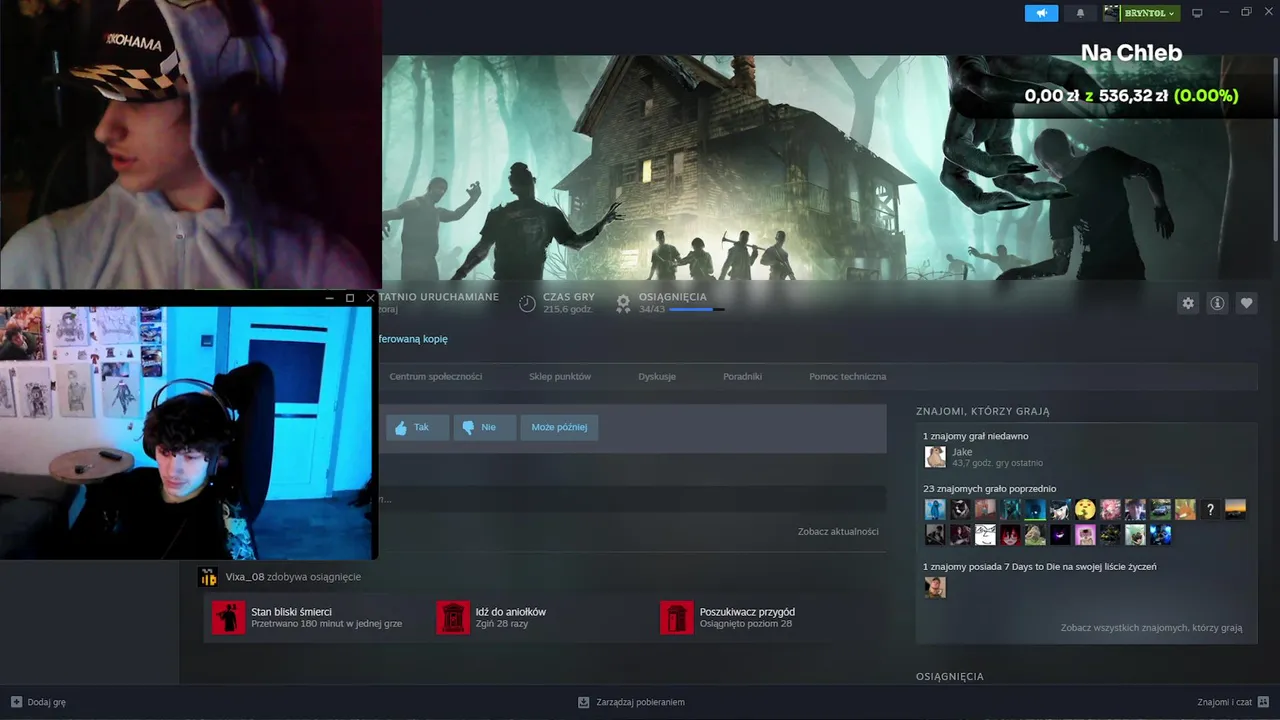
Task: Open the Pomoc techniczna tab
Action: pos(848,376)
